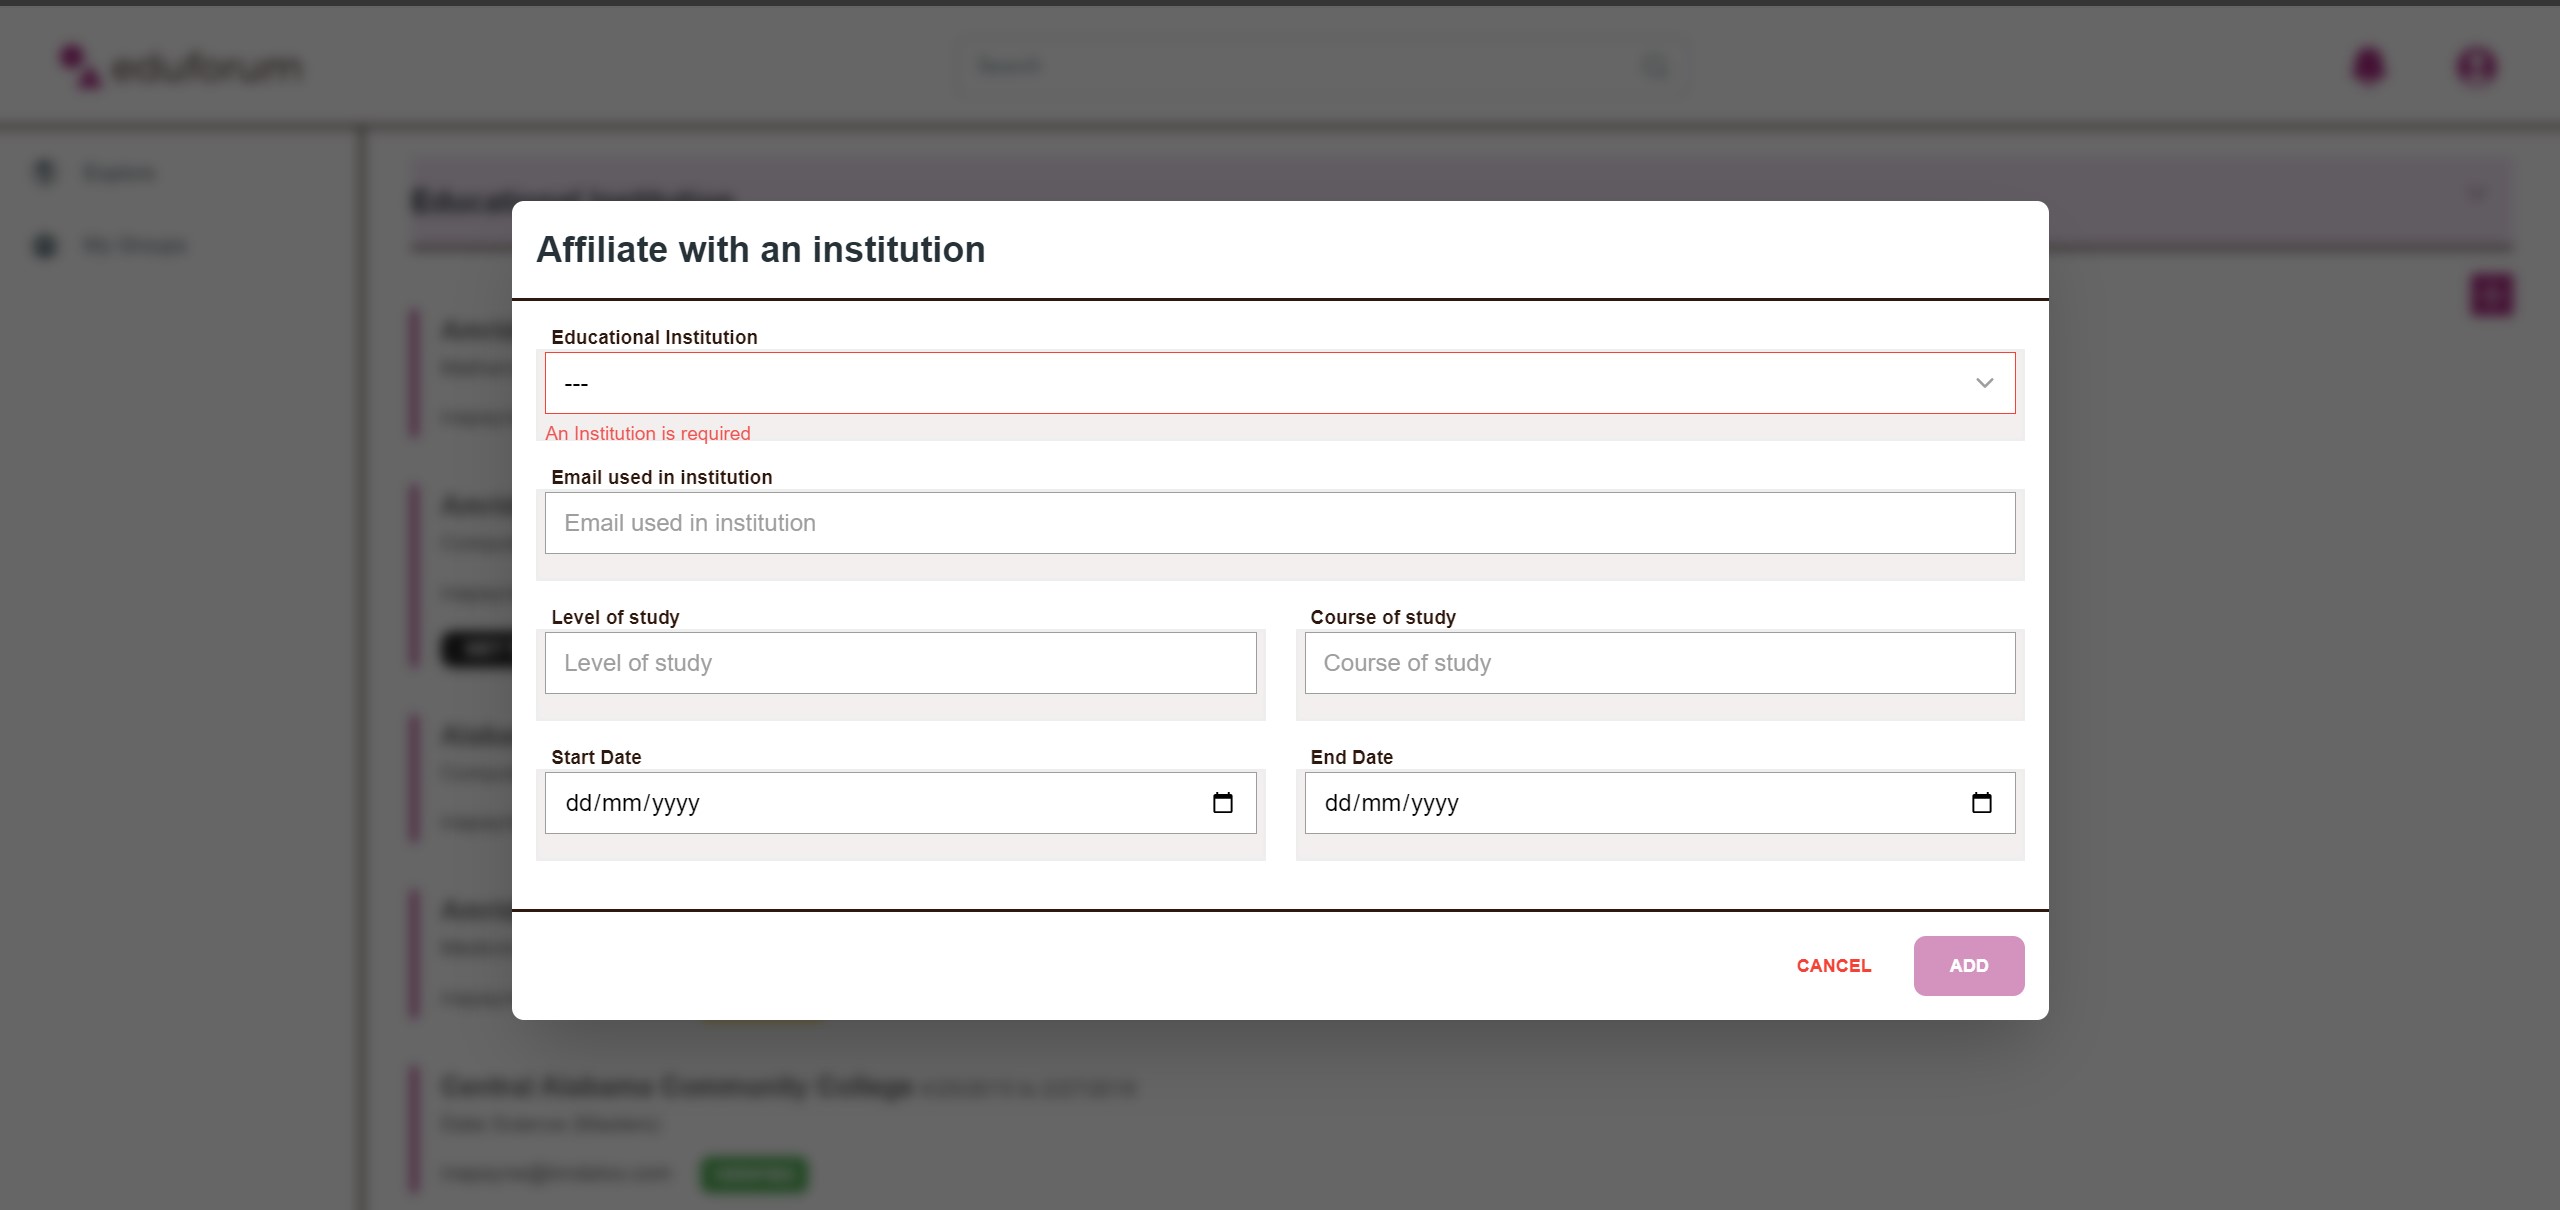Viewport: 2560px width, 1210px height.
Task: Open the user profile avatar icon
Action: pos(2477,66)
